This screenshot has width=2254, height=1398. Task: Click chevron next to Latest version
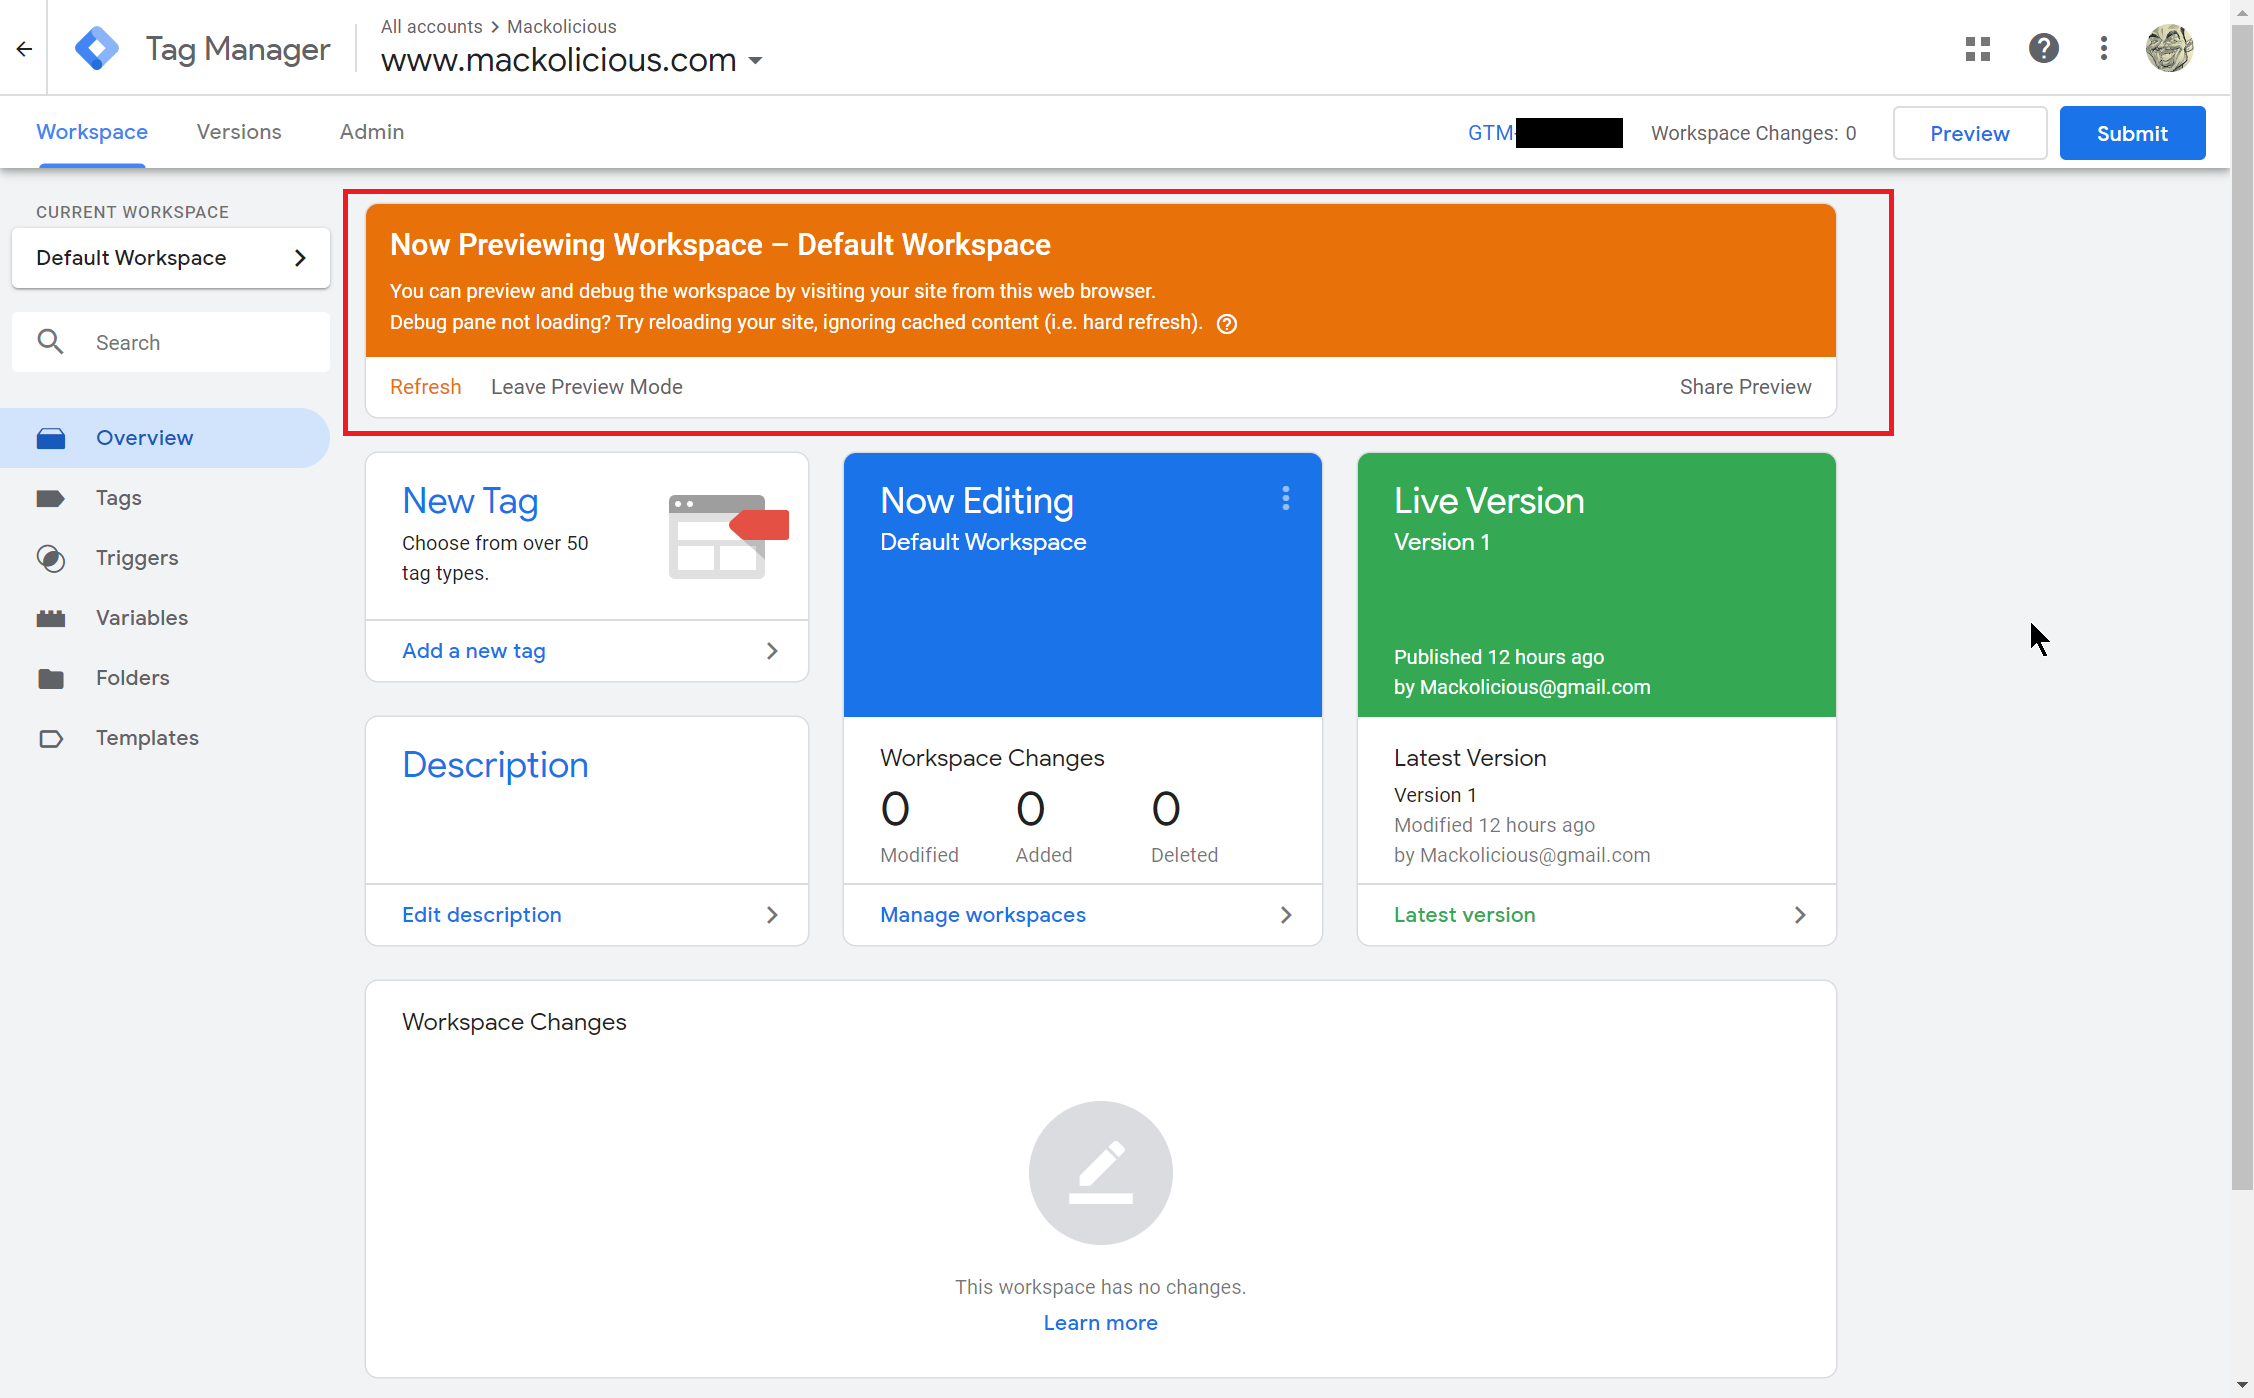pos(1800,915)
